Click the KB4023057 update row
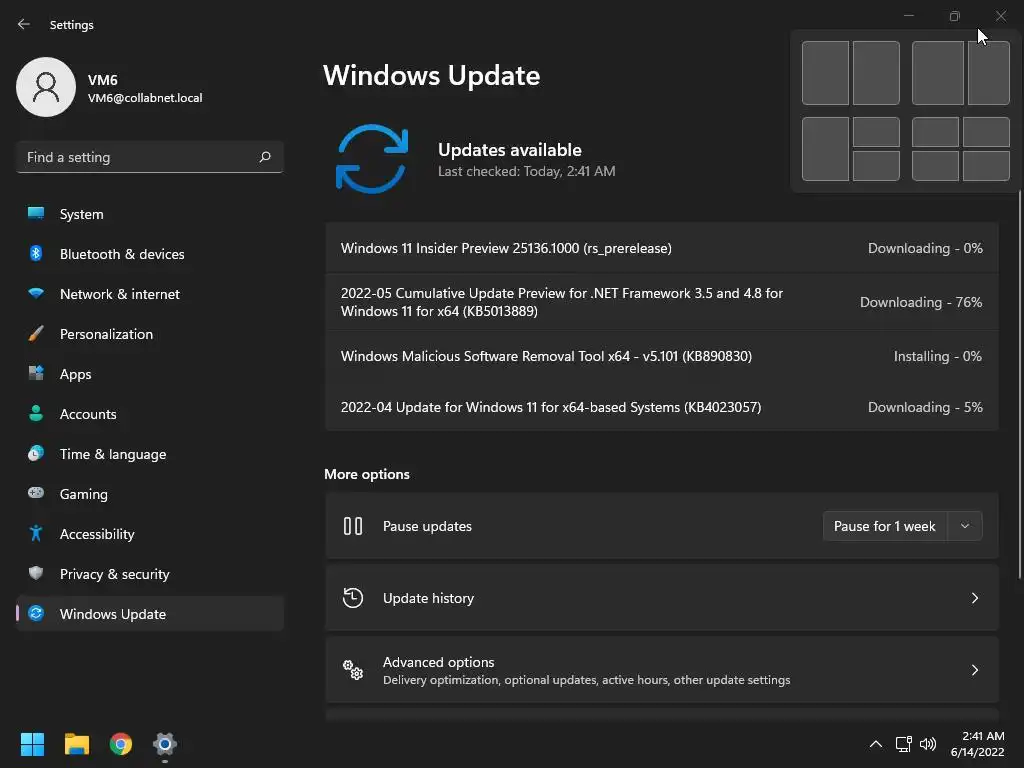This screenshot has width=1024, height=768. point(662,407)
